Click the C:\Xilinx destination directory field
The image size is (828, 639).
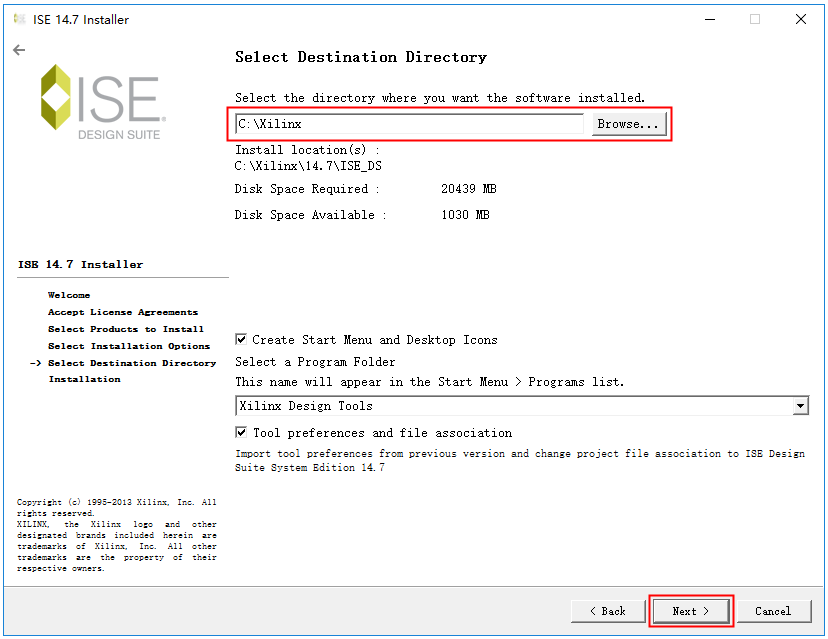[x=408, y=124]
